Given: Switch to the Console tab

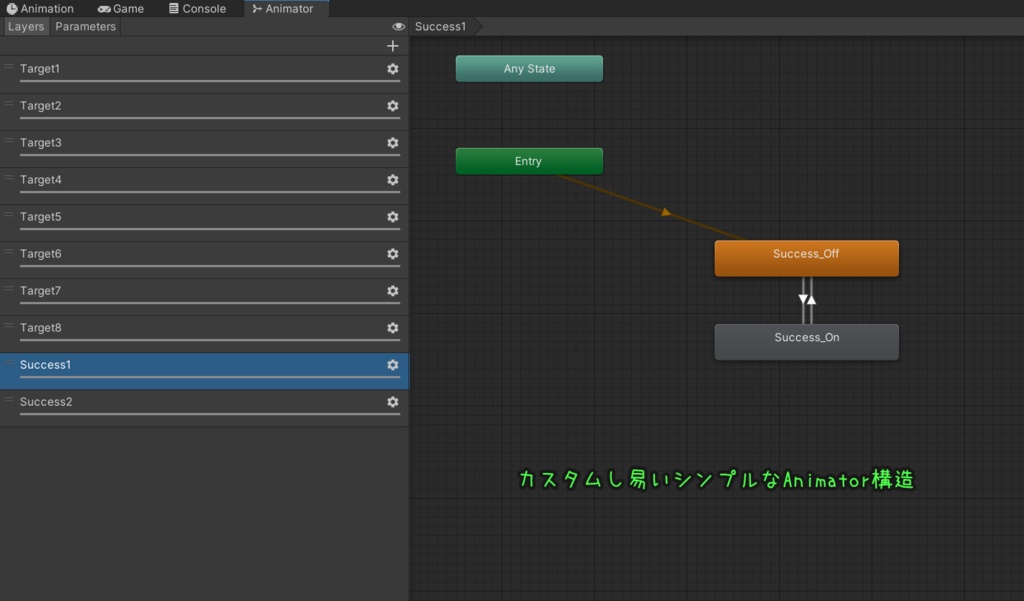Looking at the screenshot, I should tap(197, 8).
